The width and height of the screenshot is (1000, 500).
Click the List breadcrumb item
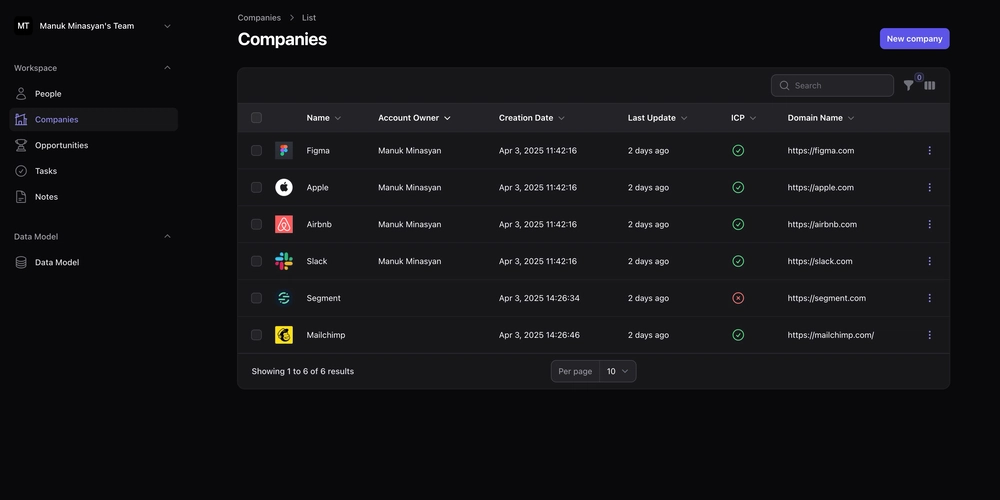[309, 18]
